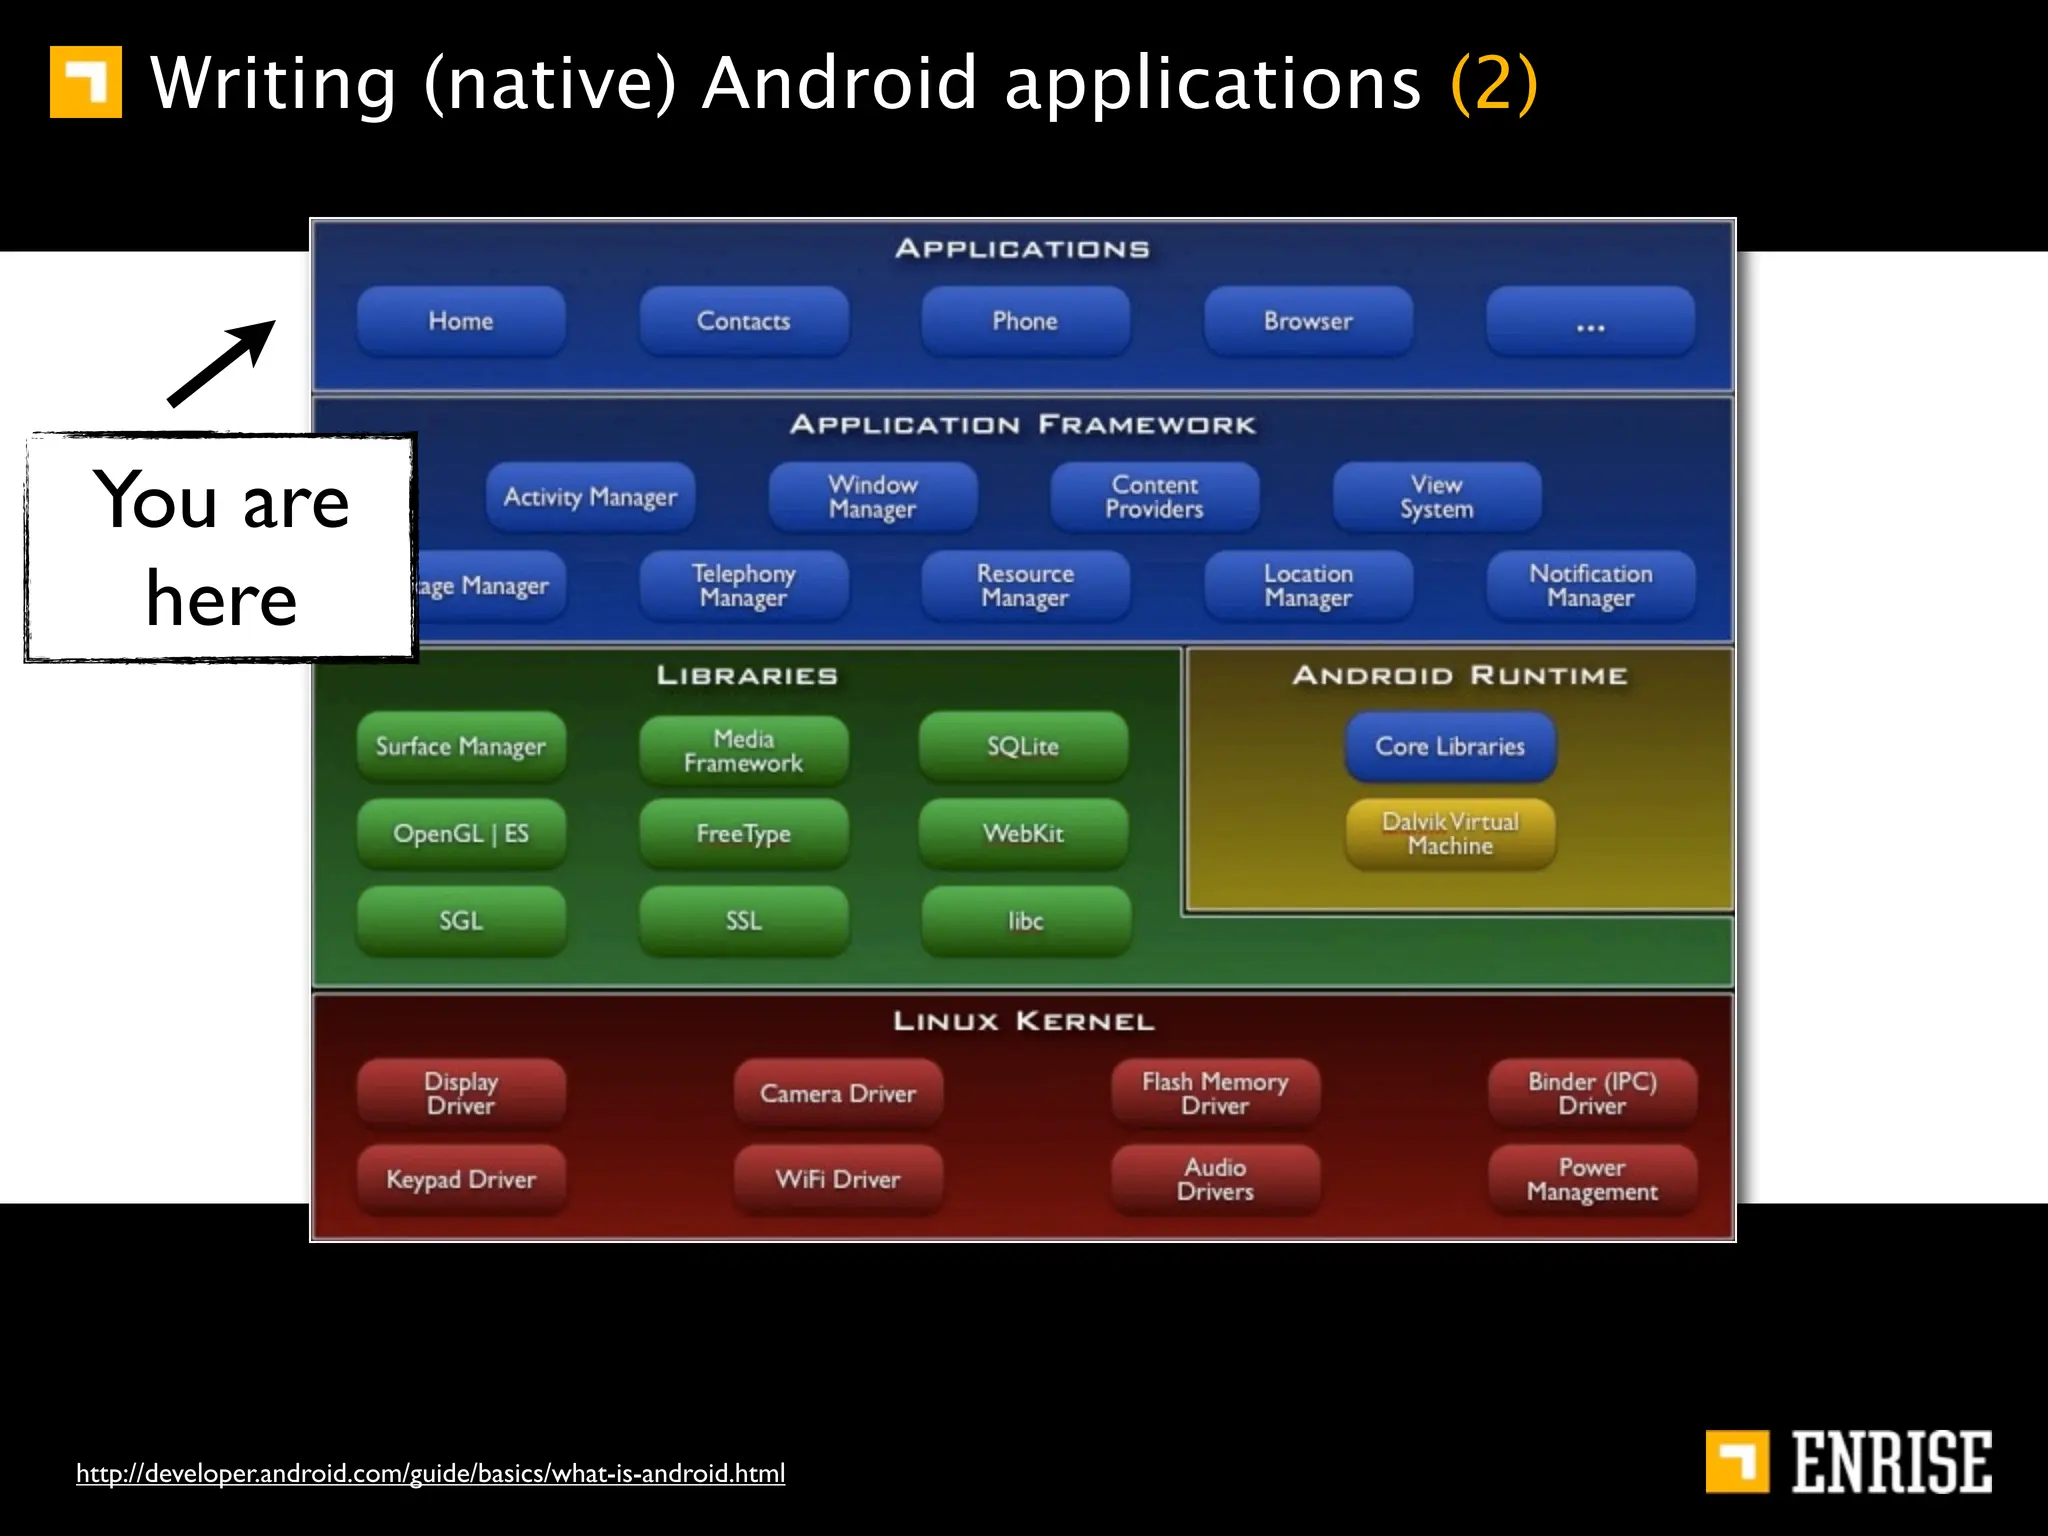This screenshot has height=1536, width=2048.
Task: Click the Application Framework layer heading
Action: click(x=1023, y=425)
